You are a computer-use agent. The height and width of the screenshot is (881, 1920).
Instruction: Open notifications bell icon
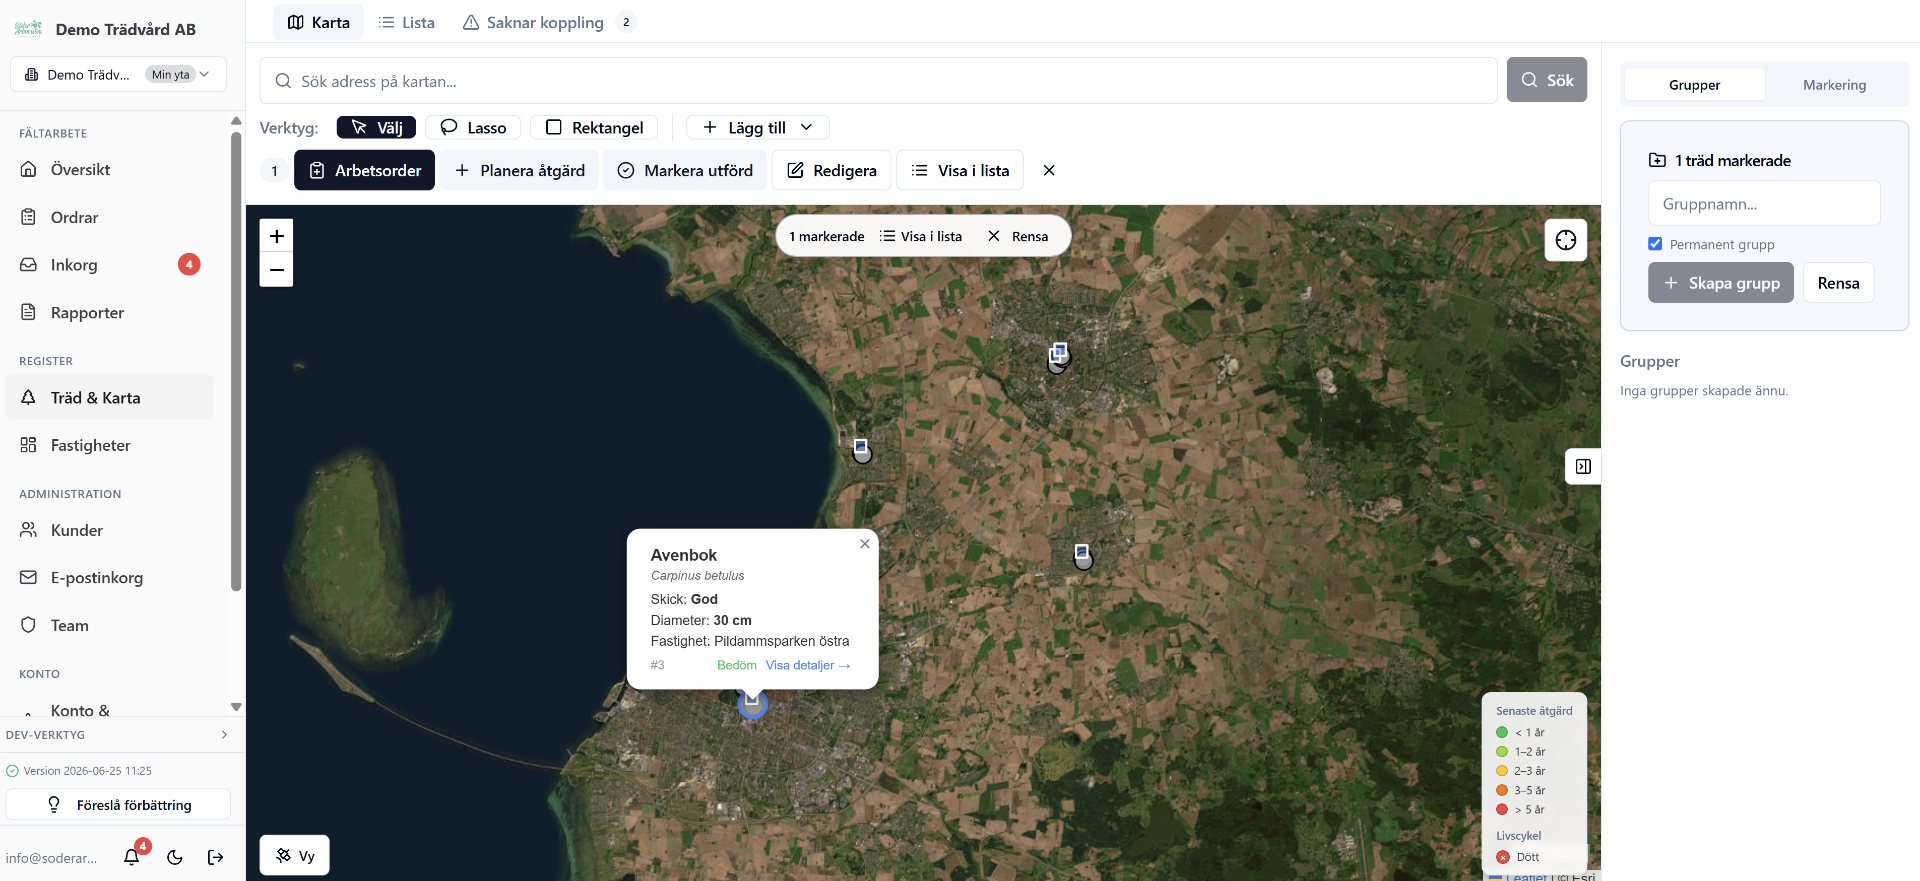[132, 857]
